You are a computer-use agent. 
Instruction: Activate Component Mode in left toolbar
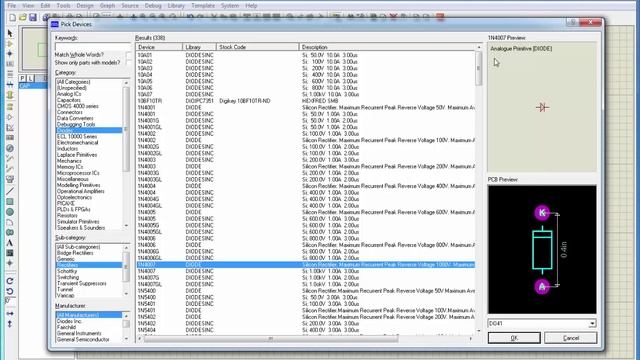(10, 44)
